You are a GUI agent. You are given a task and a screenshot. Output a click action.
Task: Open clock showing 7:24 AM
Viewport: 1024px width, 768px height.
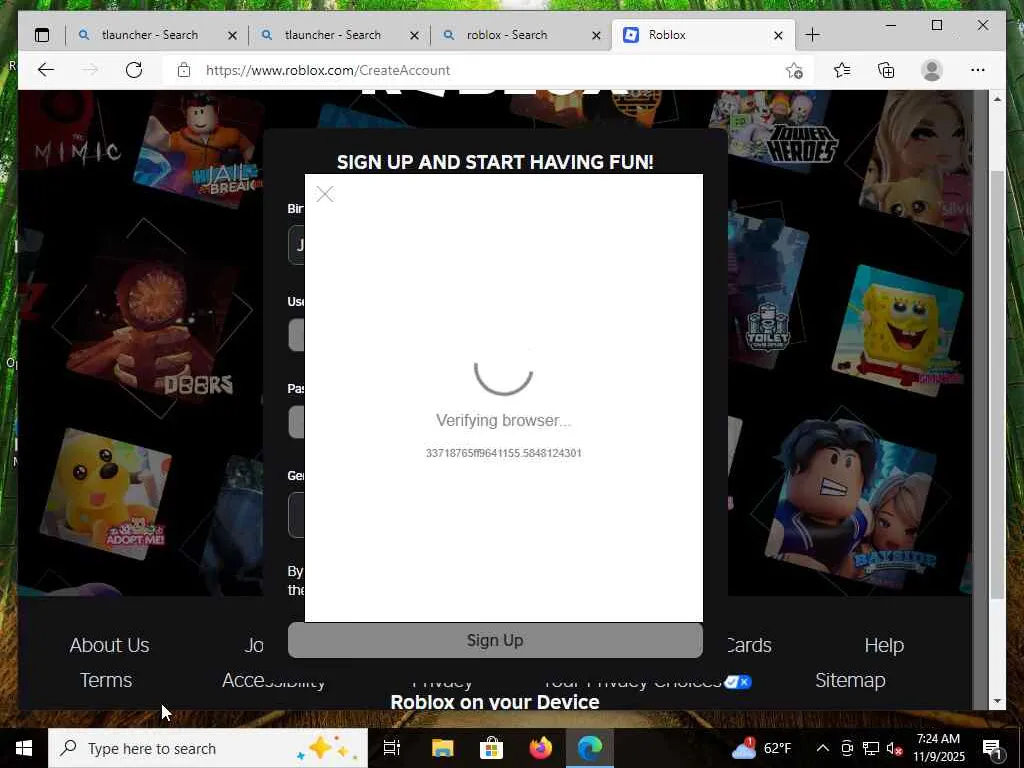pos(940,748)
